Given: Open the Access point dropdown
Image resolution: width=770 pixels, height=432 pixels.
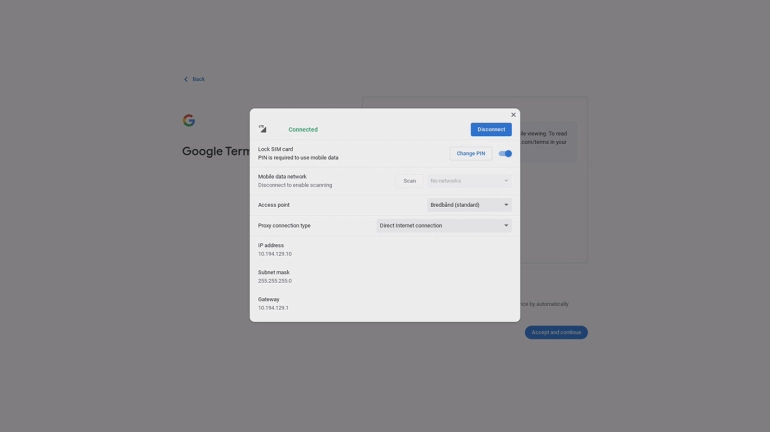Looking at the screenshot, I should pos(469,205).
